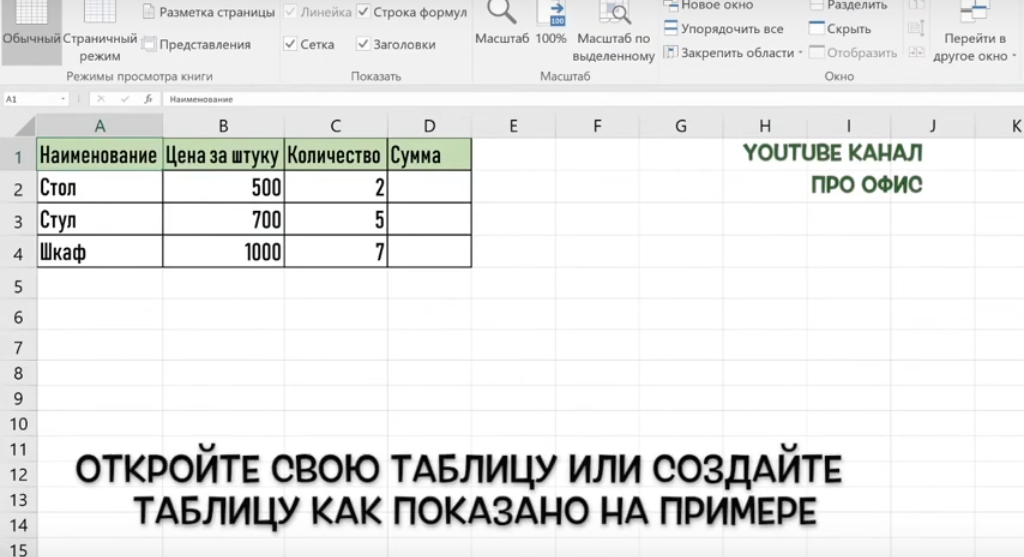Open a Новое окно
Screen dimensions: 1024x557
[709, 5]
